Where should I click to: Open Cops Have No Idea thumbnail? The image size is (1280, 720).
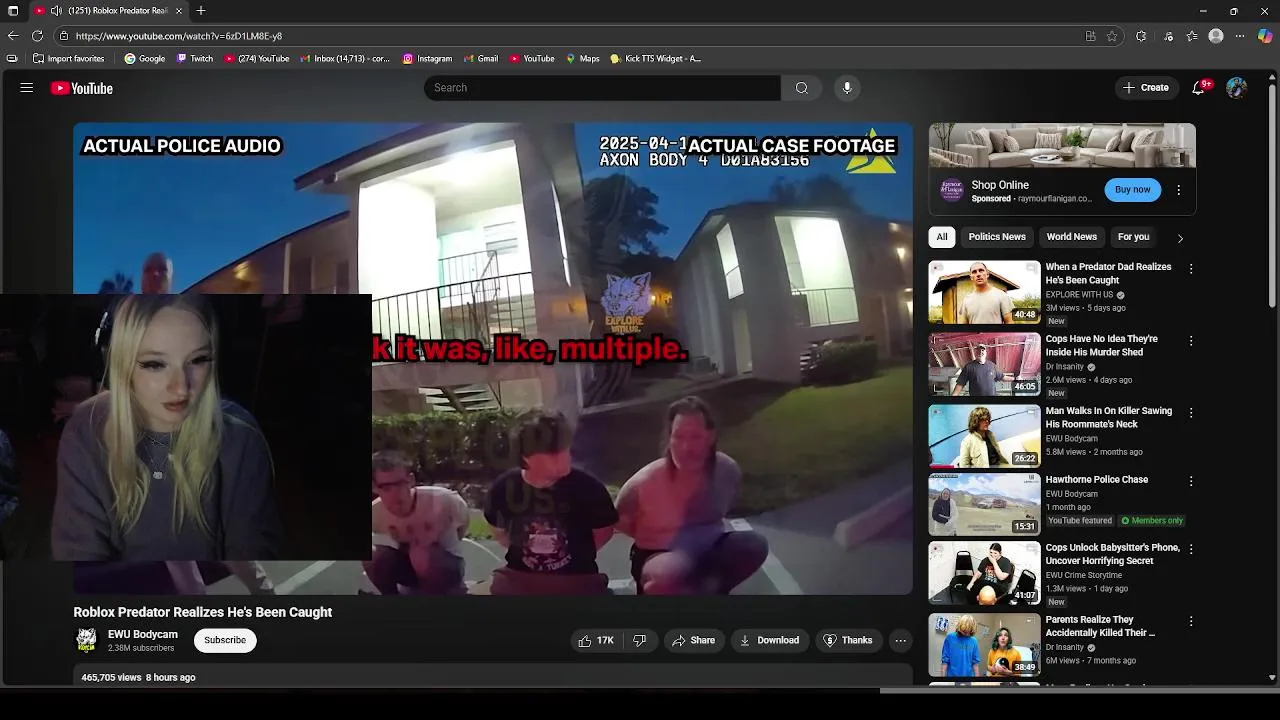pos(984,364)
